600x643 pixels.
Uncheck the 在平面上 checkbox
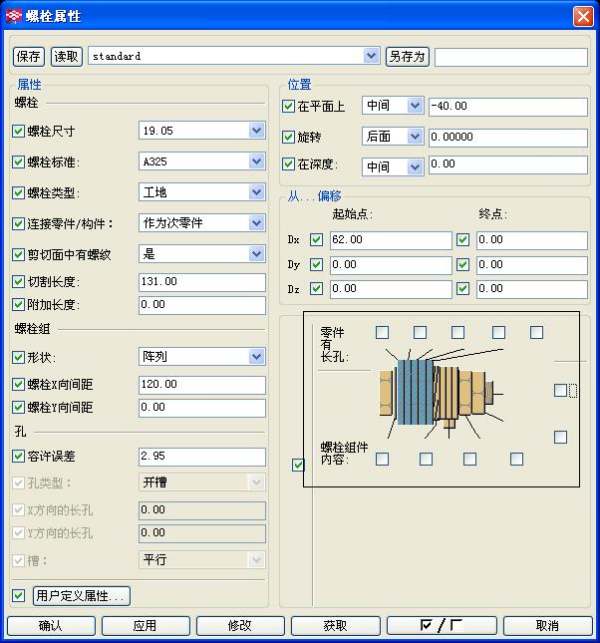(x=289, y=106)
